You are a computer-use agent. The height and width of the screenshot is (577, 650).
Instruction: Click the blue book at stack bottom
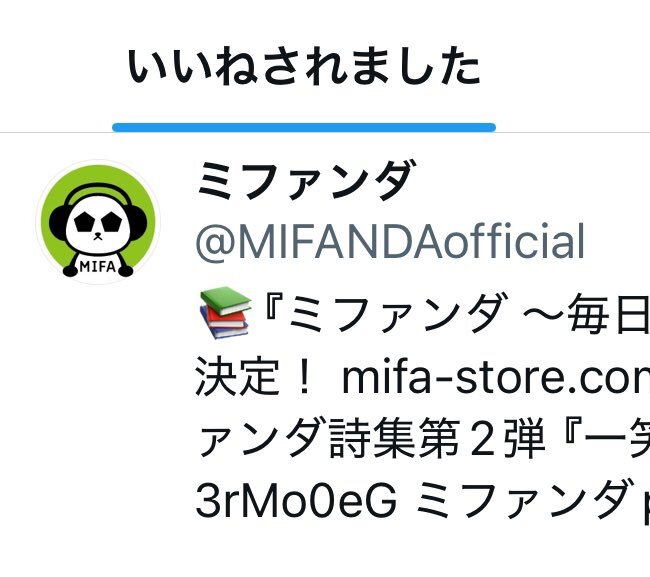226,331
